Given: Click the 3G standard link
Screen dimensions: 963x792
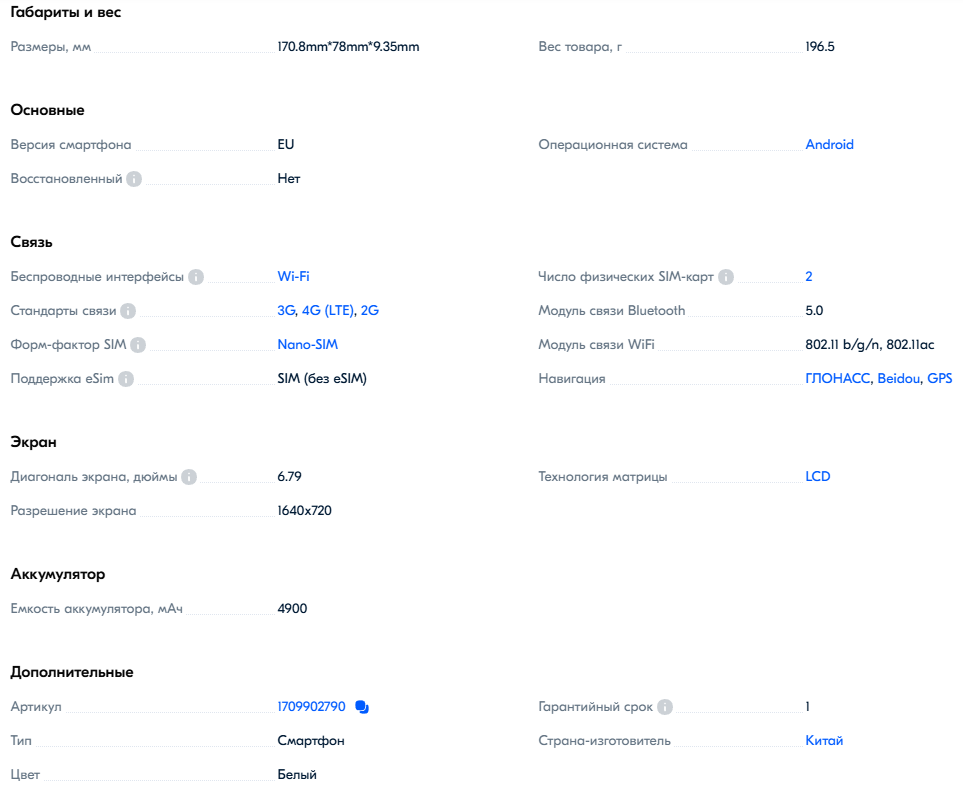Looking at the screenshot, I should tap(286, 311).
